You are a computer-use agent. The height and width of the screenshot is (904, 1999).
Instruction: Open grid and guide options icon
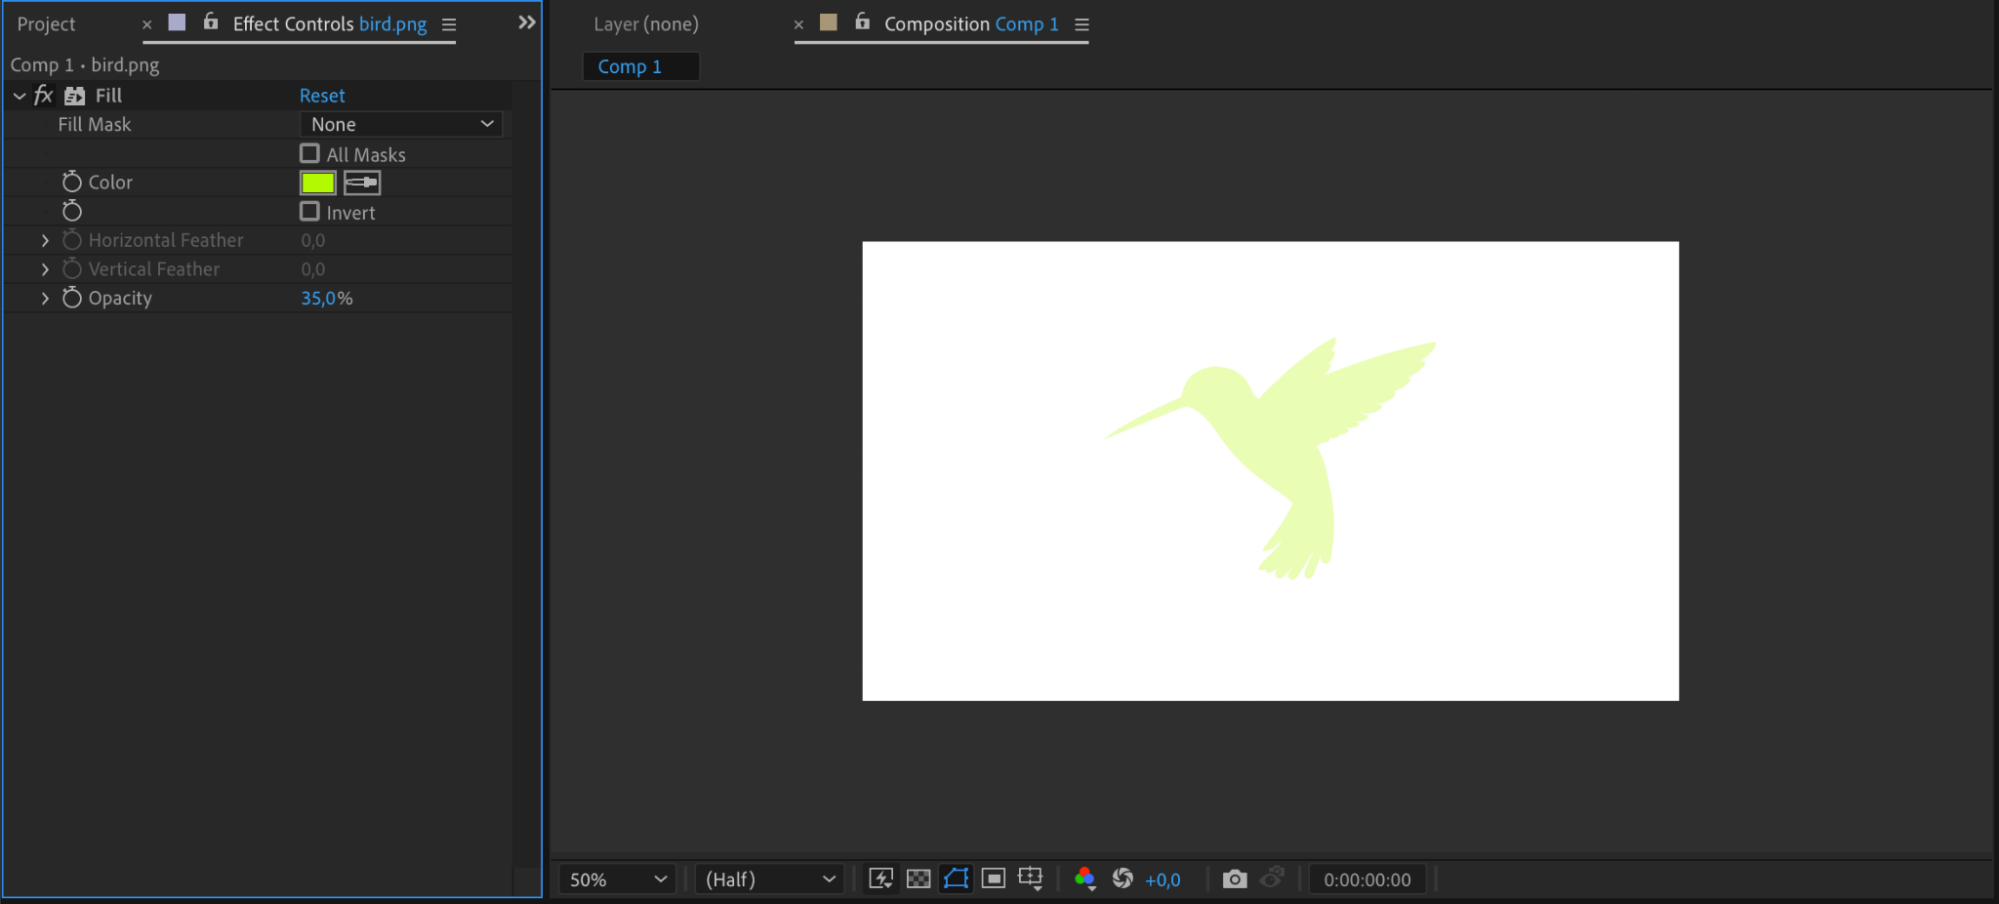pos(1030,878)
